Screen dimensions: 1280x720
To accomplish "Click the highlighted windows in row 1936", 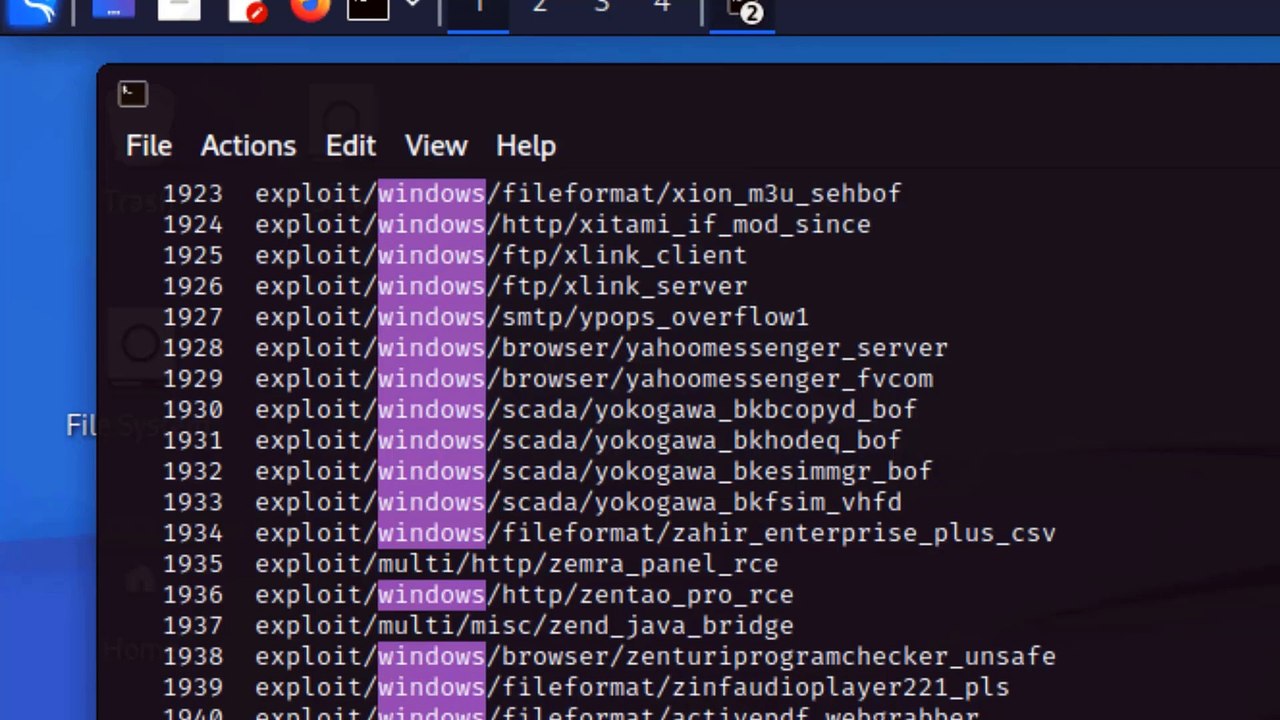I will (x=431, y=595).
